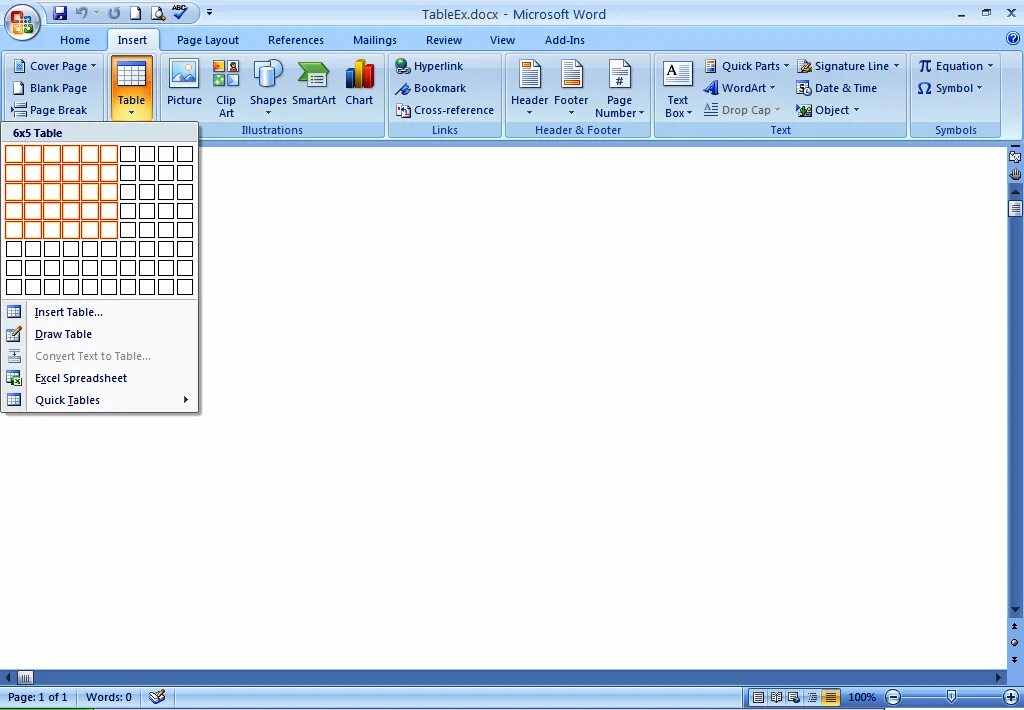Click the 100% zoom level button
The image size is (1024, 710).
point(862,697)
